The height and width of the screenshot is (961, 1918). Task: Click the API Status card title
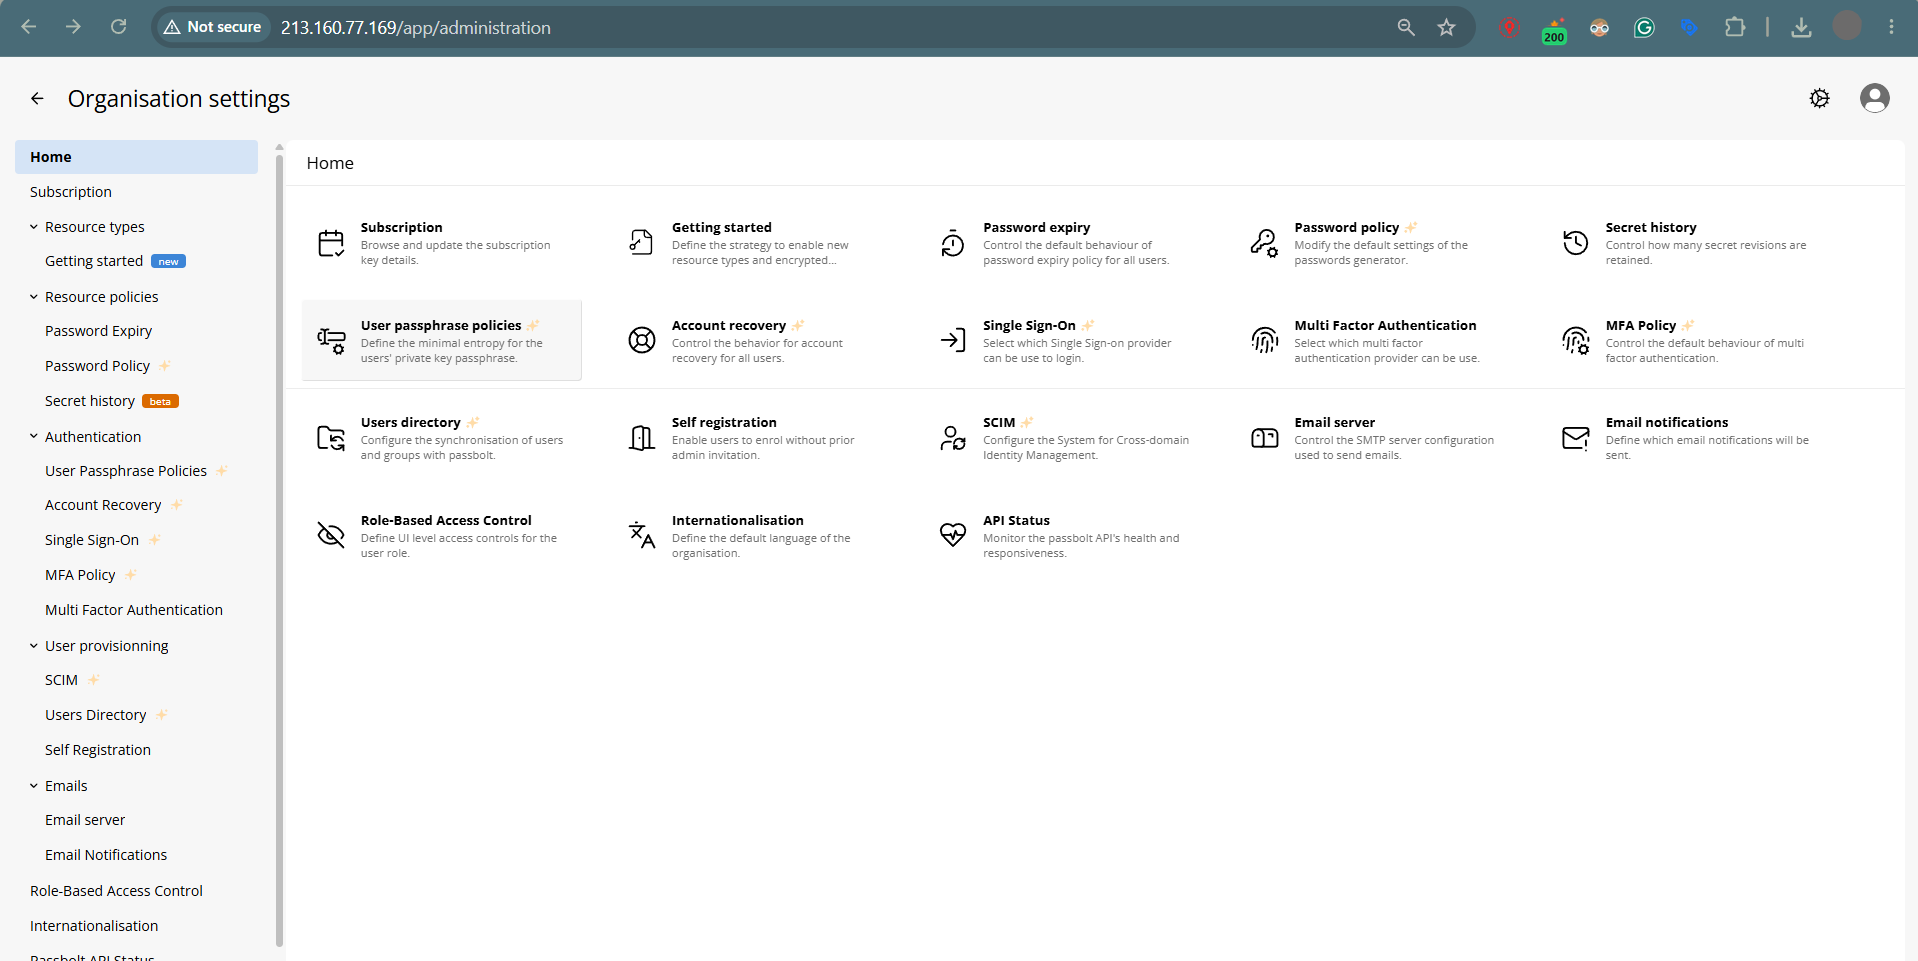click(x=1016, y=520)
